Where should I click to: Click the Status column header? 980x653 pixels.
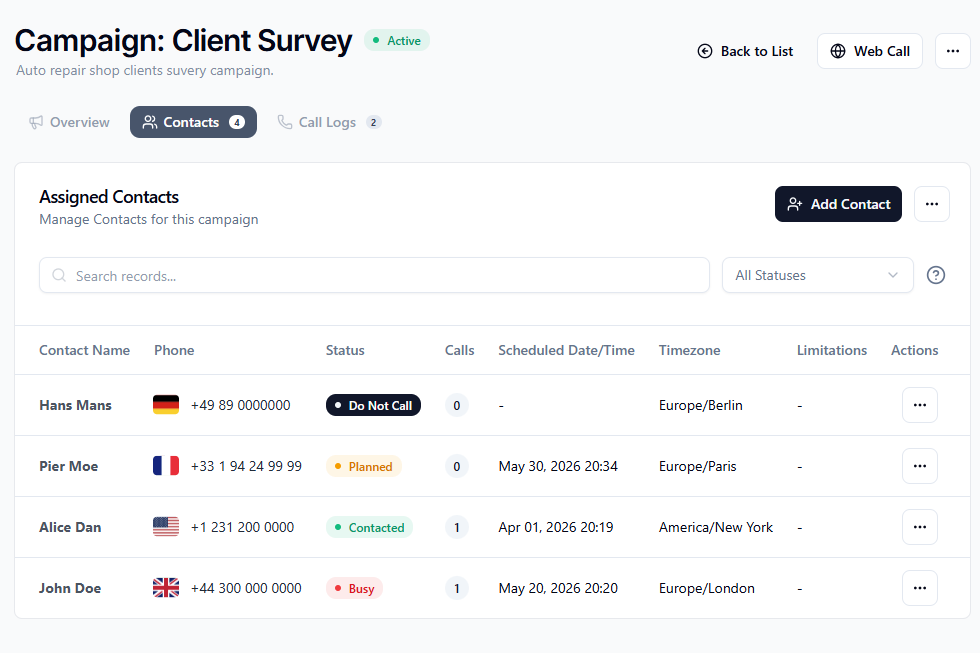[345, 351]
